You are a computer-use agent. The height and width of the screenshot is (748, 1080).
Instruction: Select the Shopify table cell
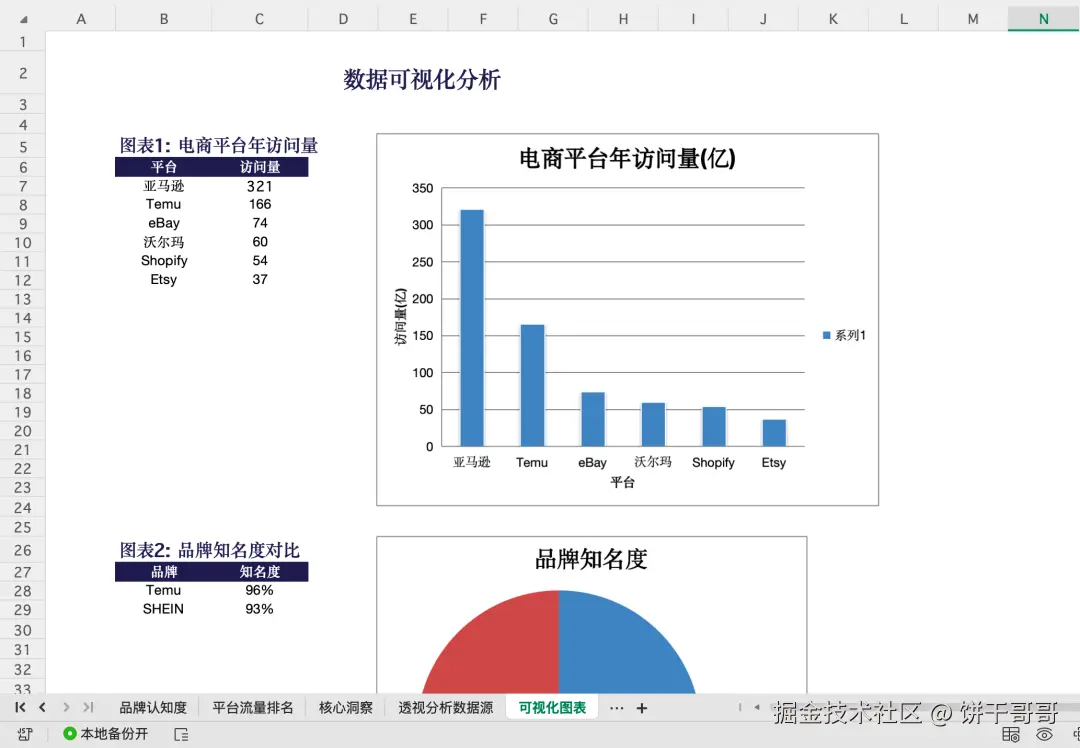(x=164, y=260)
